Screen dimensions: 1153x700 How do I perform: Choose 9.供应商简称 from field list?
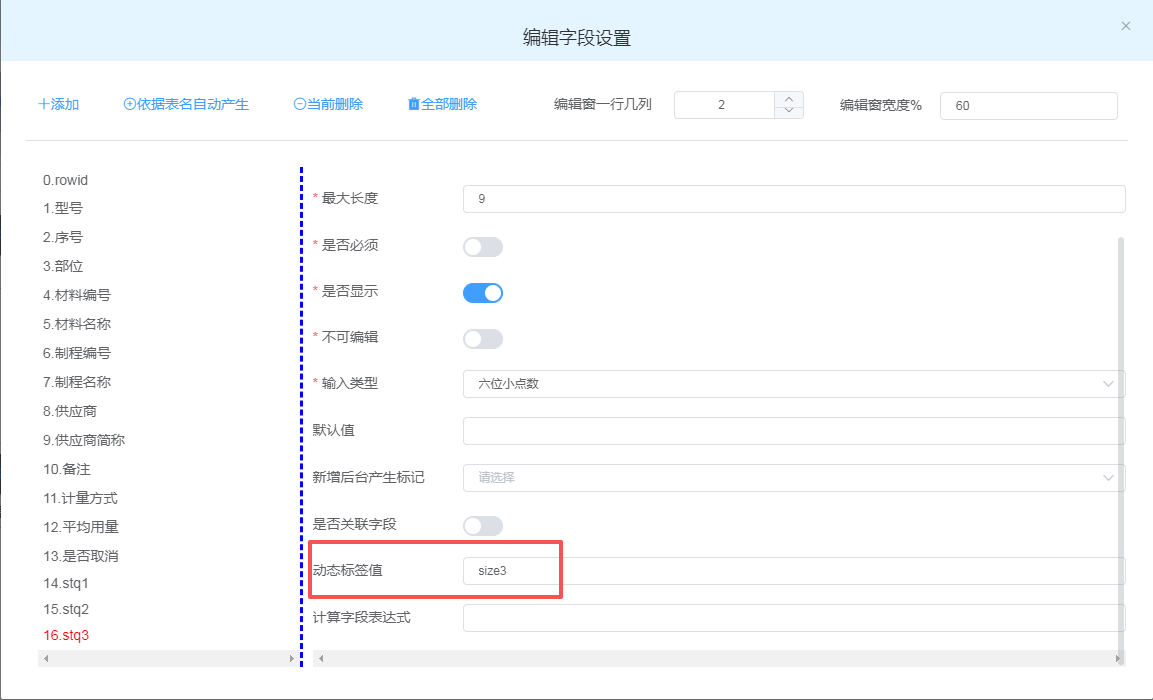pos(83,440)
